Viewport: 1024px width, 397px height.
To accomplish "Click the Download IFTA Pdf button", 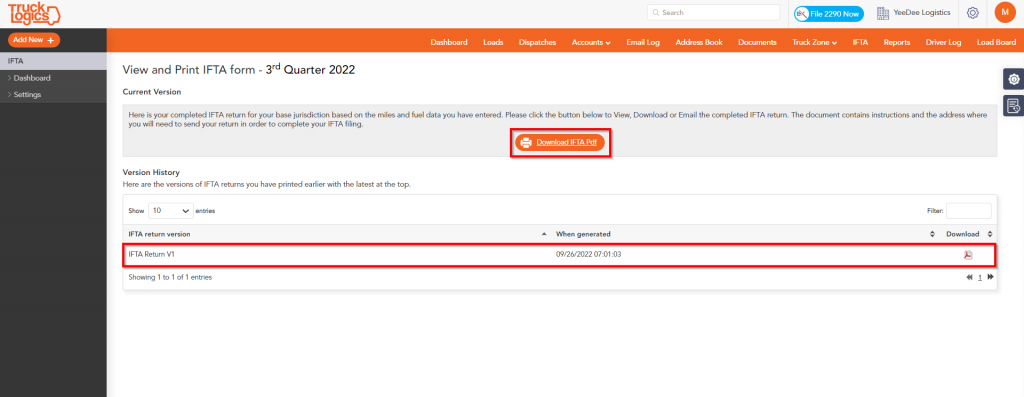I will (560, 142).
